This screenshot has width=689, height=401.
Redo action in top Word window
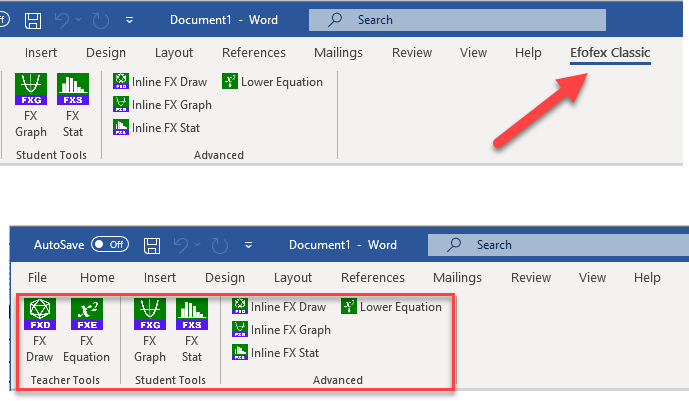click(101, 20)
